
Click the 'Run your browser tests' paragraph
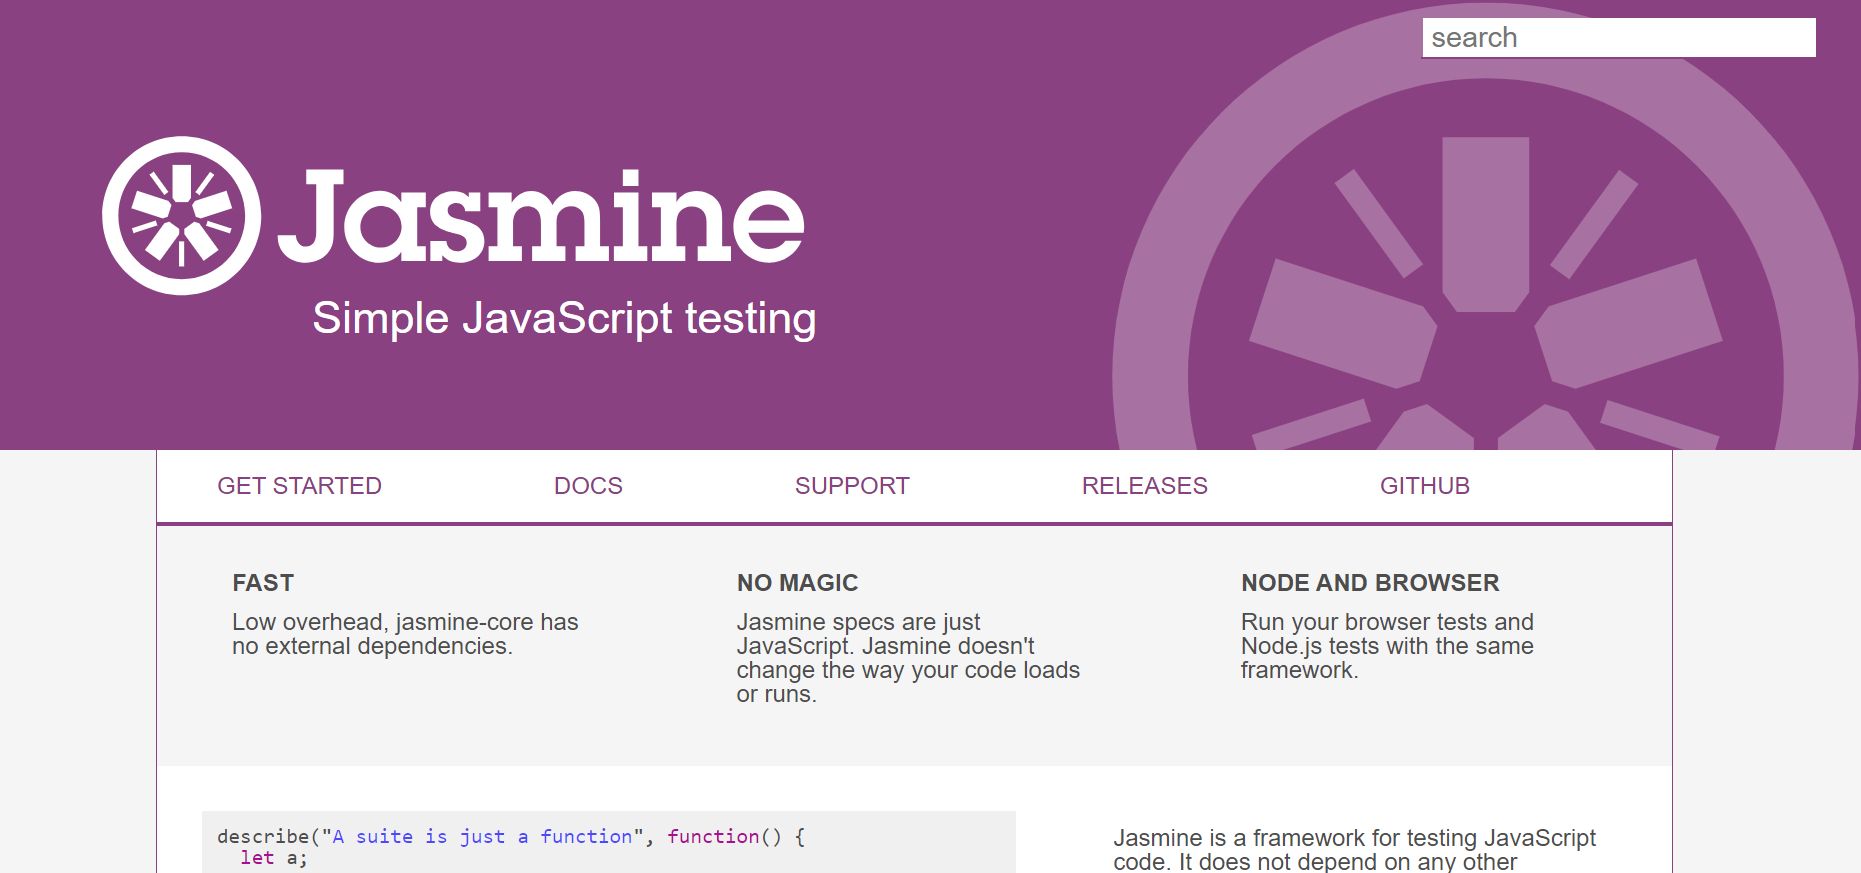click(1386, 646)
